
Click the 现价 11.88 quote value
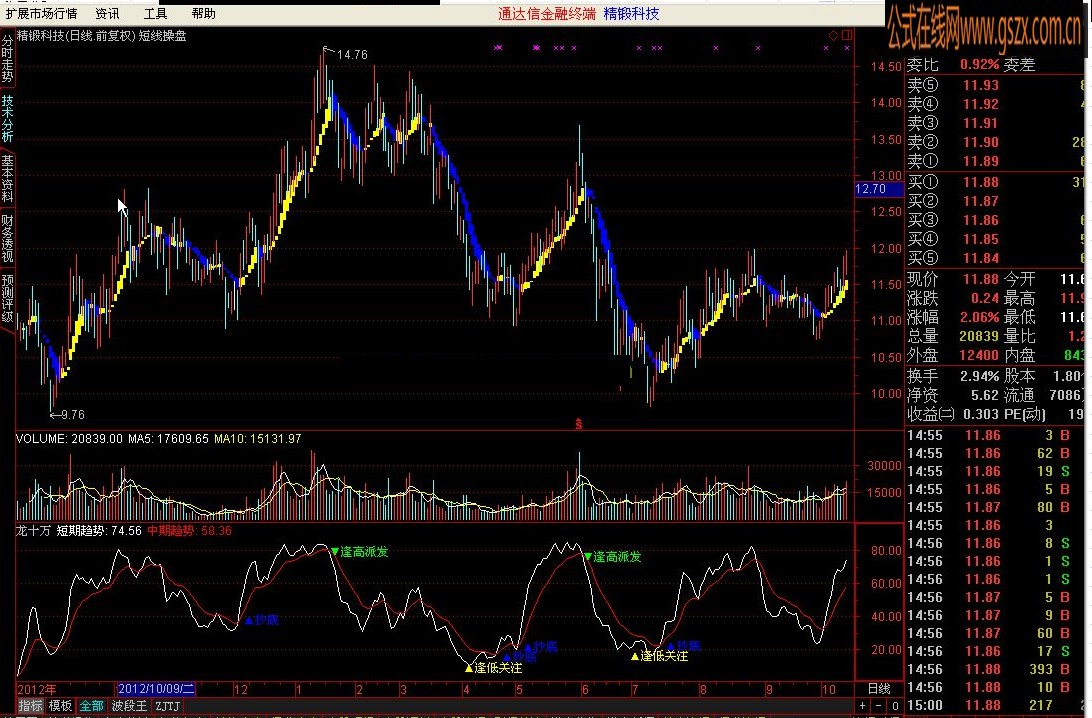click(x=981, y=279)
